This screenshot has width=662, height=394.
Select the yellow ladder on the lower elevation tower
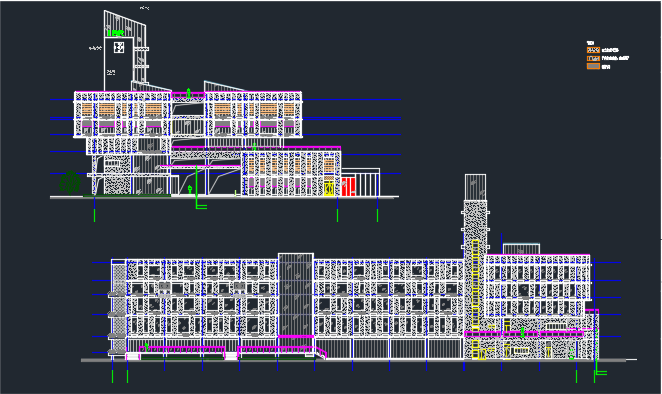coord(475,286)
